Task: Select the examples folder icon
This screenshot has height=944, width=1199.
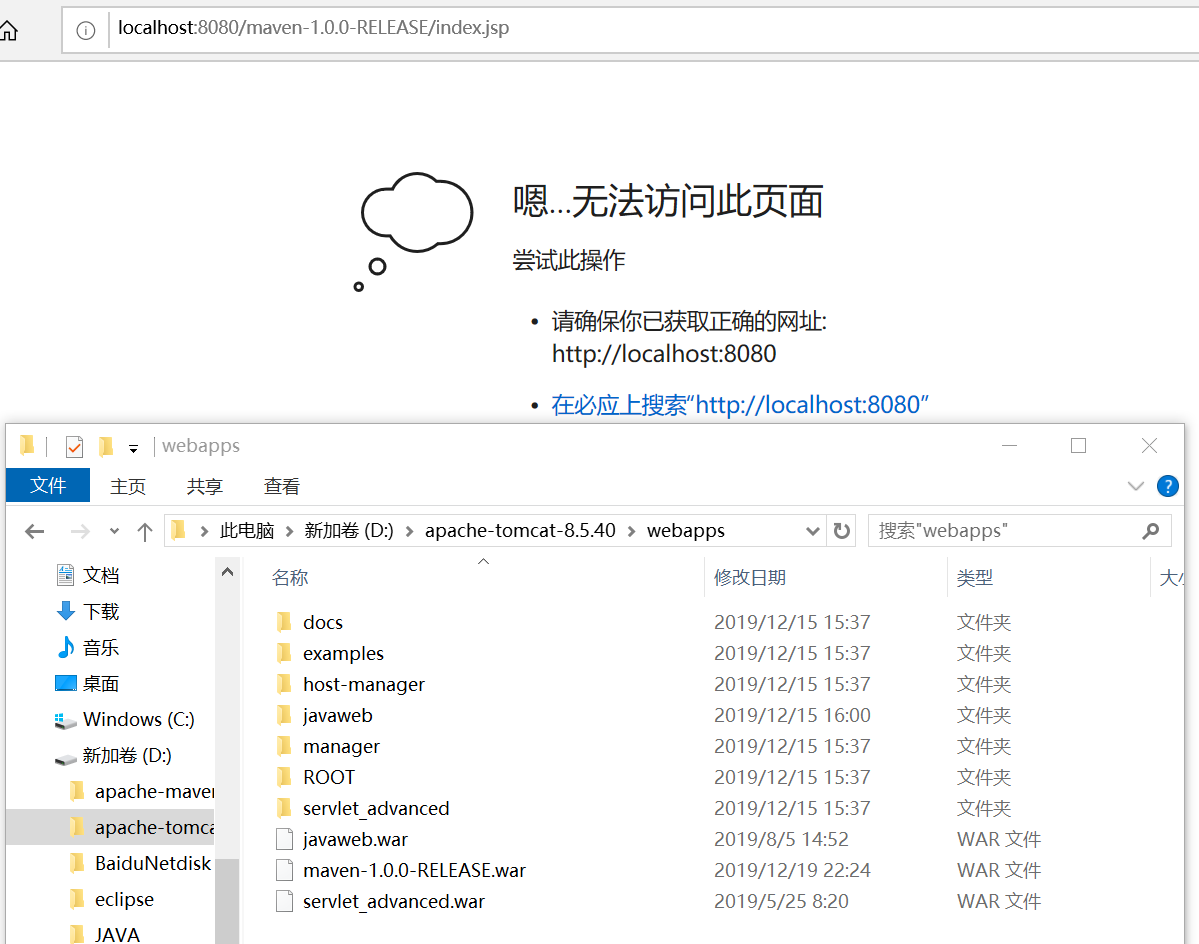Action: [x=284, y=653]
